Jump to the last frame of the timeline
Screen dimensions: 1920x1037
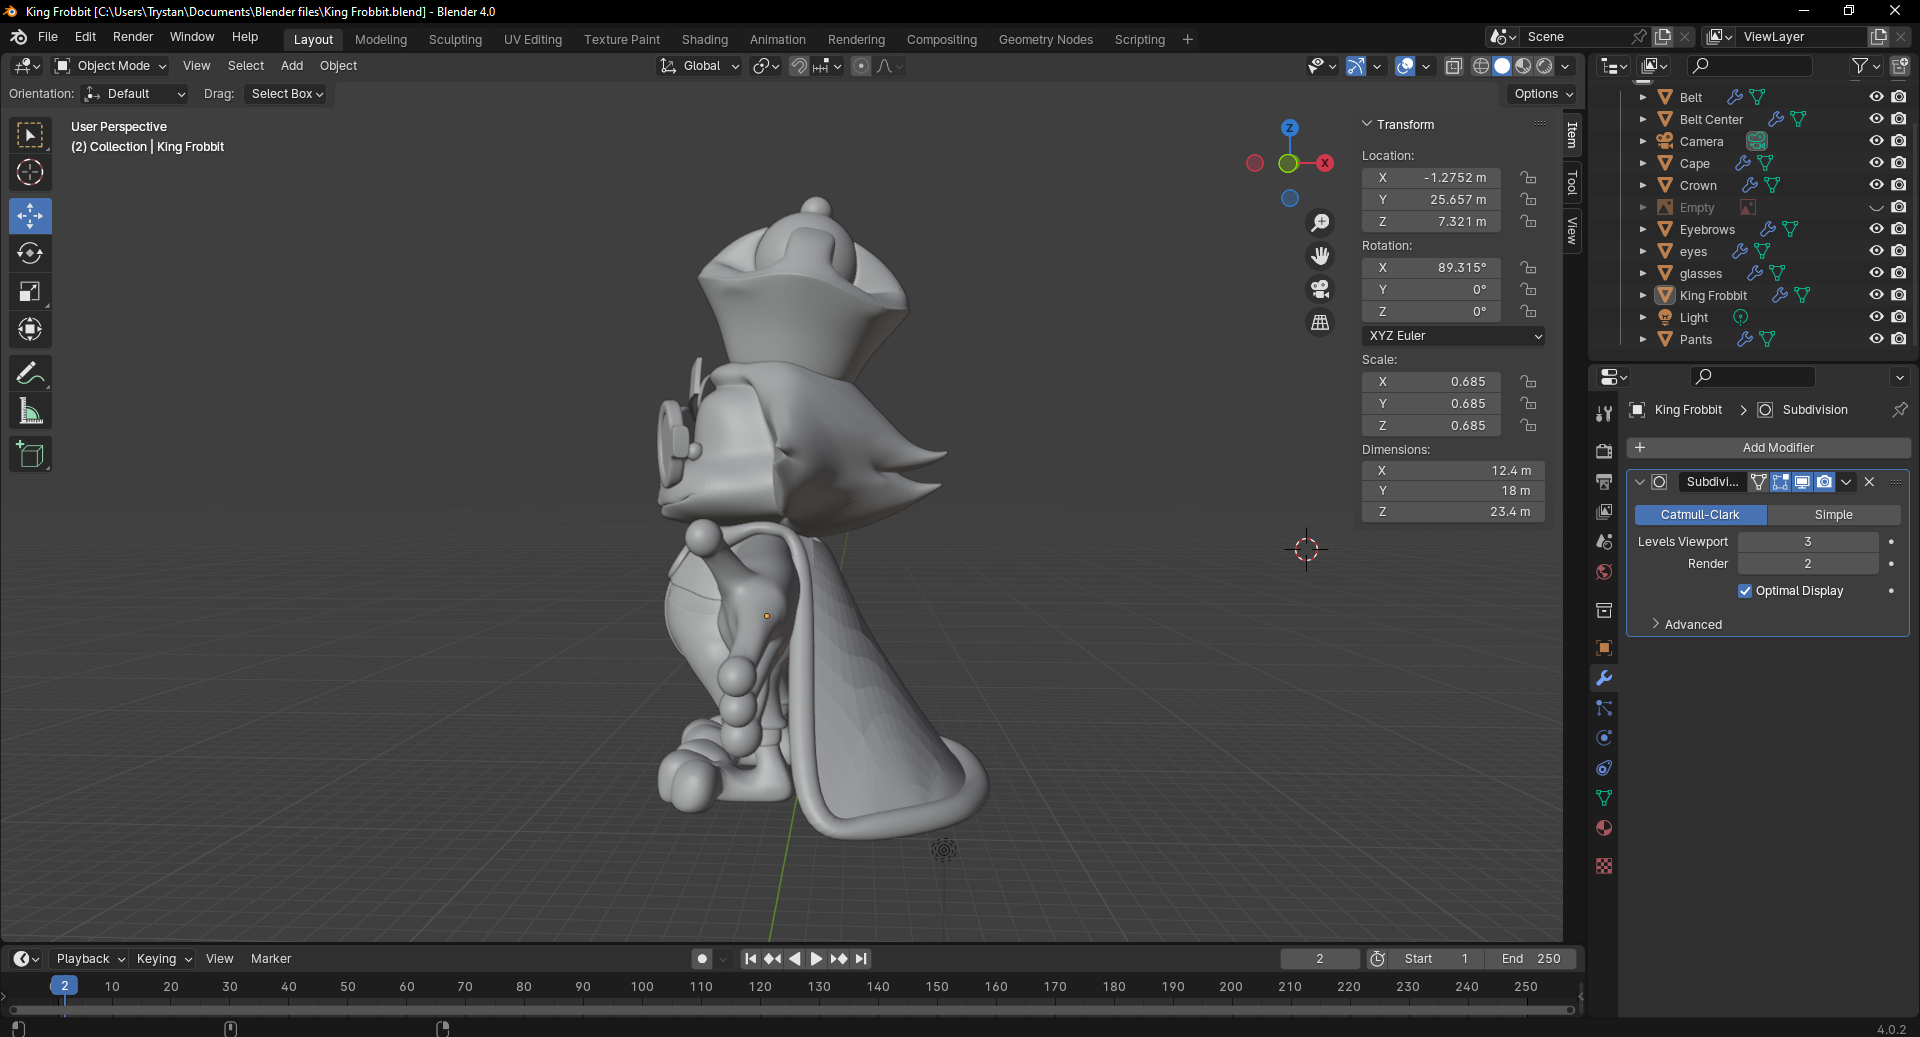(860, 958)
